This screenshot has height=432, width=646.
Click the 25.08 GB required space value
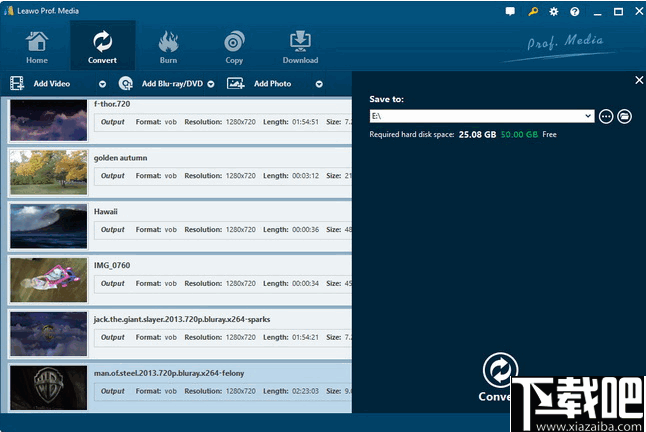[x=477, y=135]
